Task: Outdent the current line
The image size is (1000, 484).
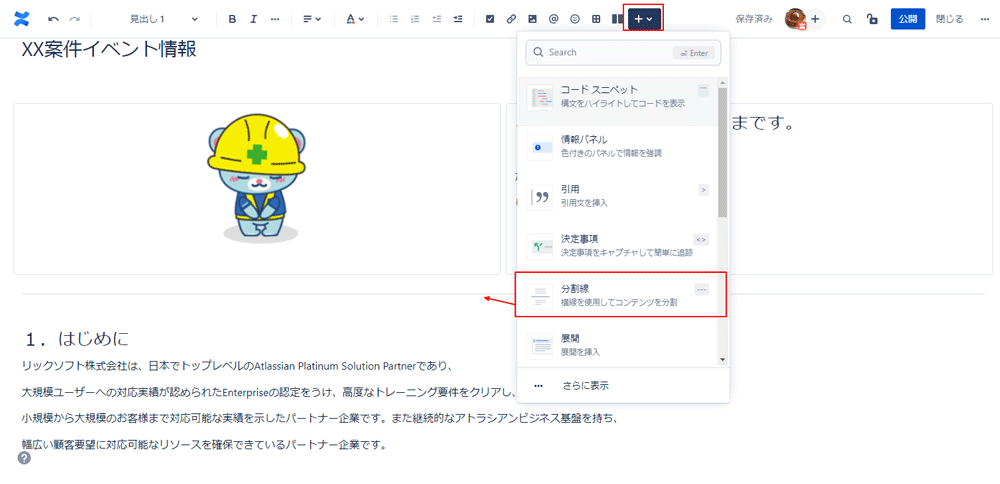Action: coord(437,19)
